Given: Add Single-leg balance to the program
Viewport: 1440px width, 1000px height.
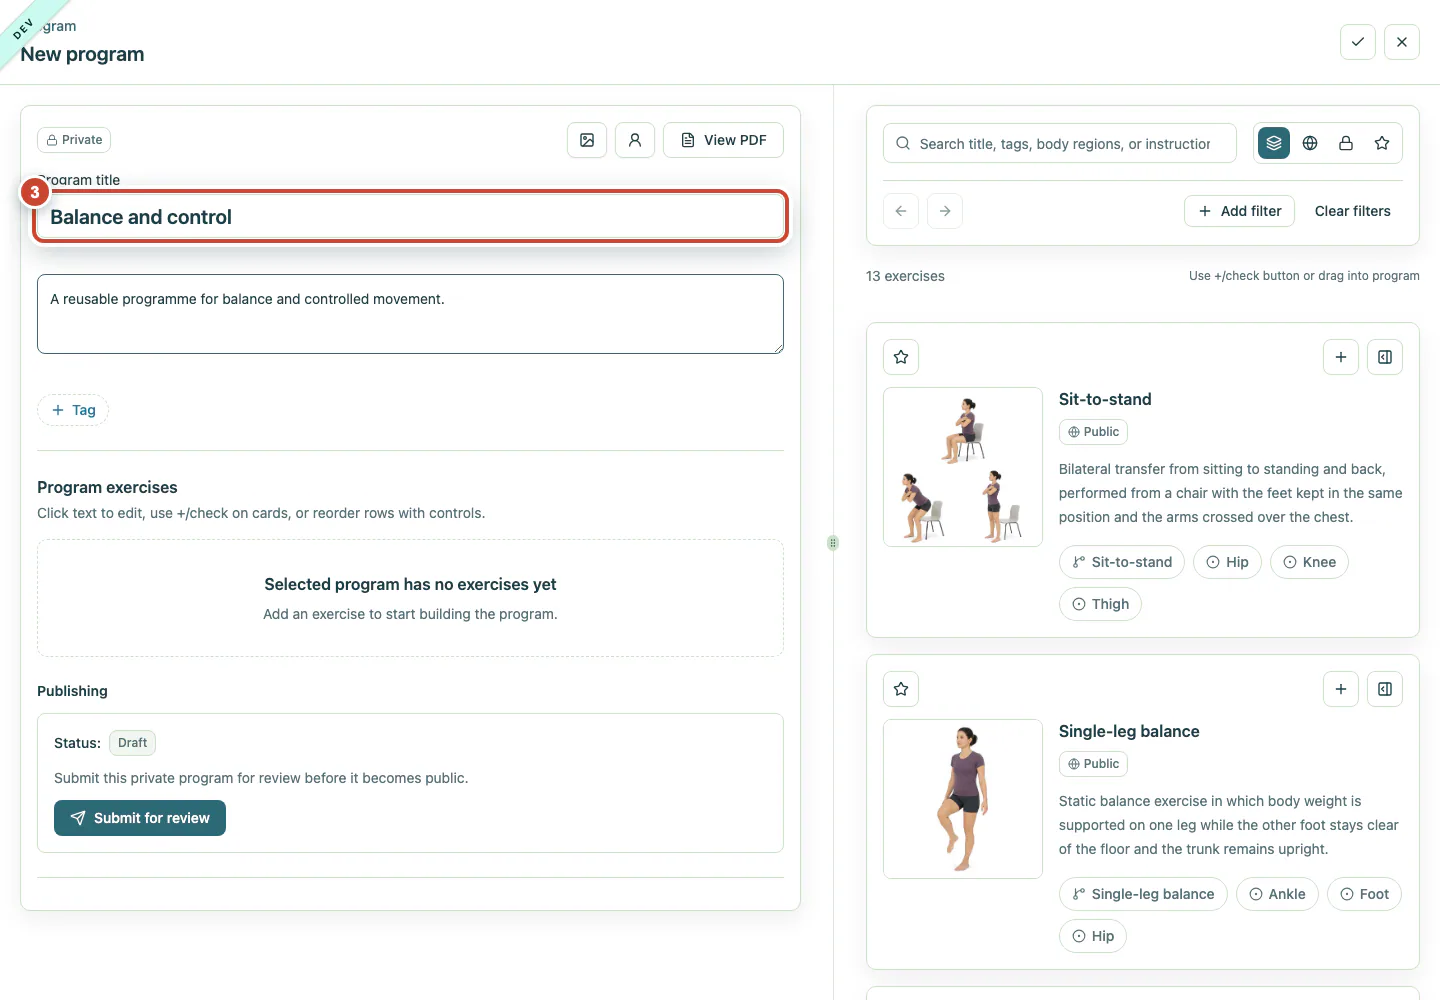Looking at the screenshot, I should pos(1341,689).
